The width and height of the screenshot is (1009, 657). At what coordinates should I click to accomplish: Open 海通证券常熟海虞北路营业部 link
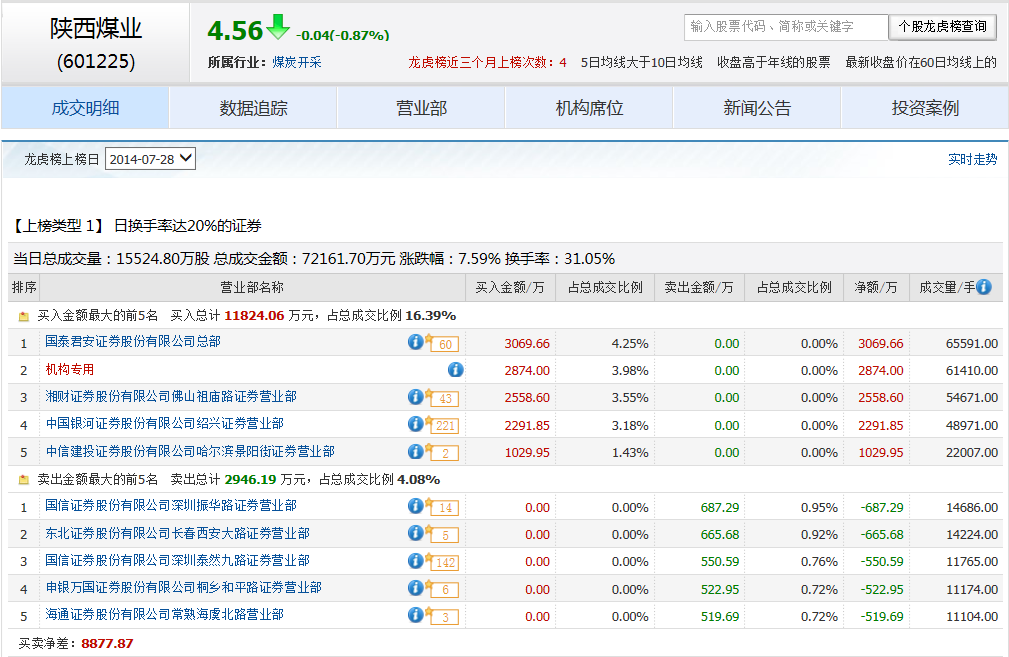pyautogui.click(x=165, y=615)
